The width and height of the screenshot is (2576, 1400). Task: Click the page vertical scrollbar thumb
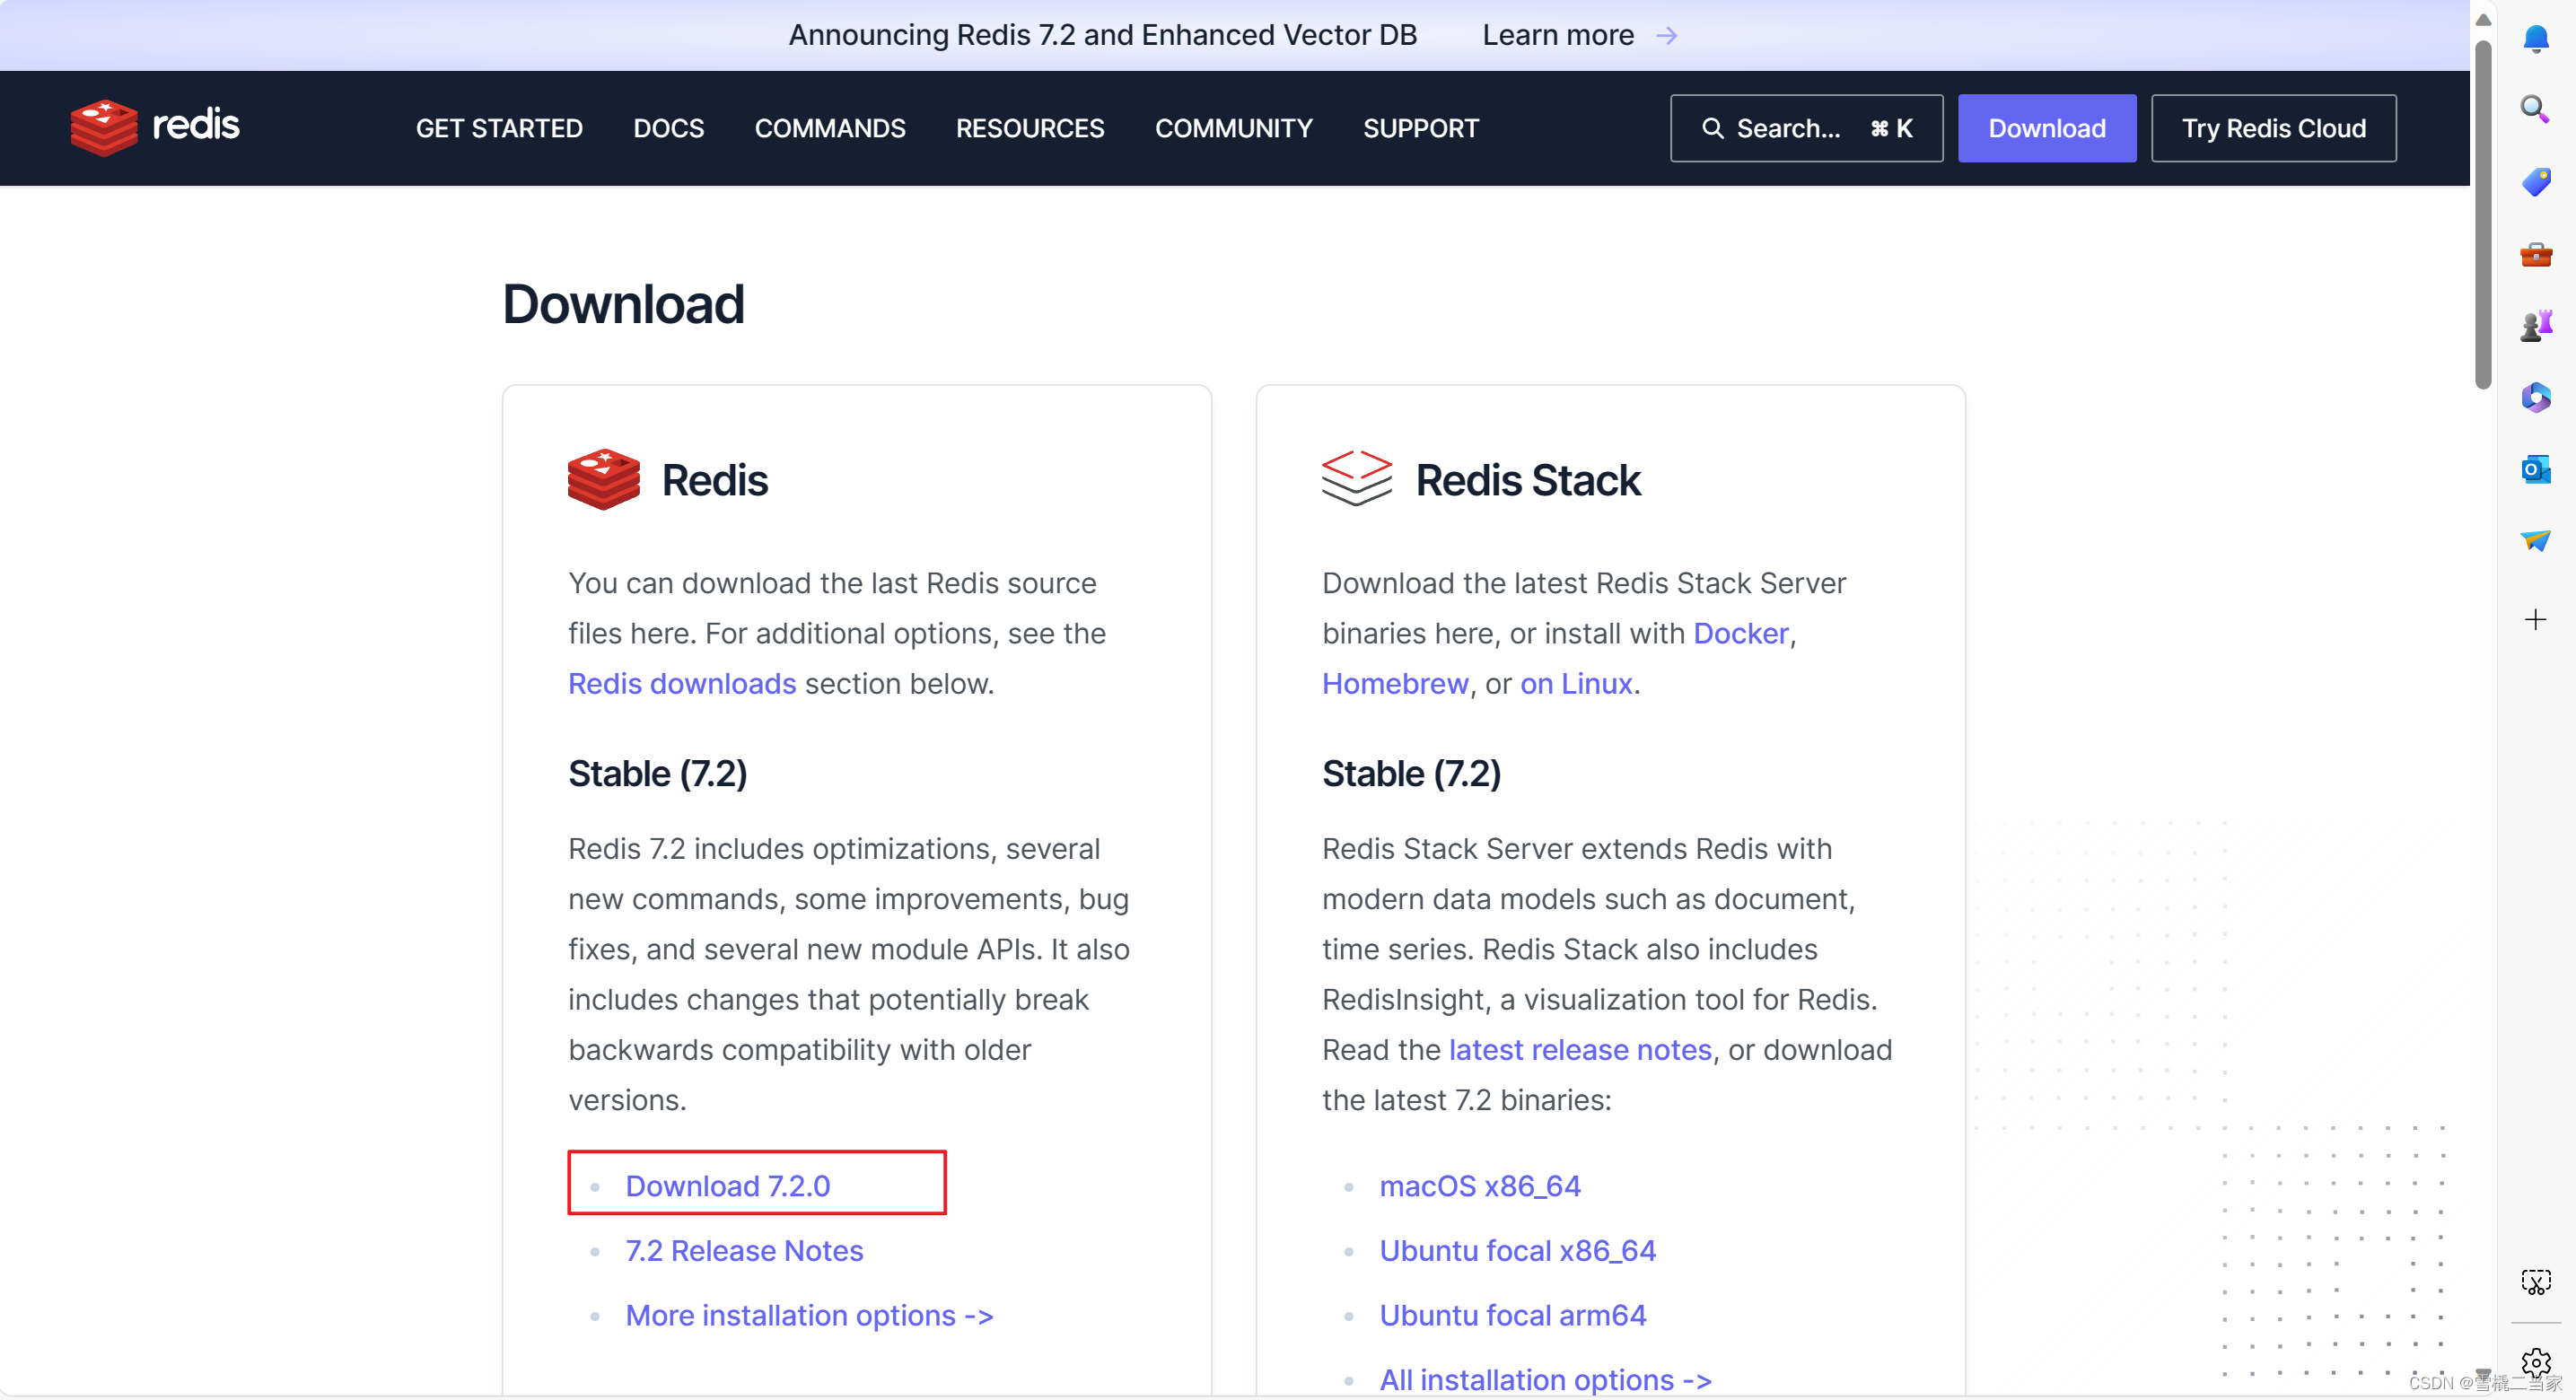(x=2482, y=215)
